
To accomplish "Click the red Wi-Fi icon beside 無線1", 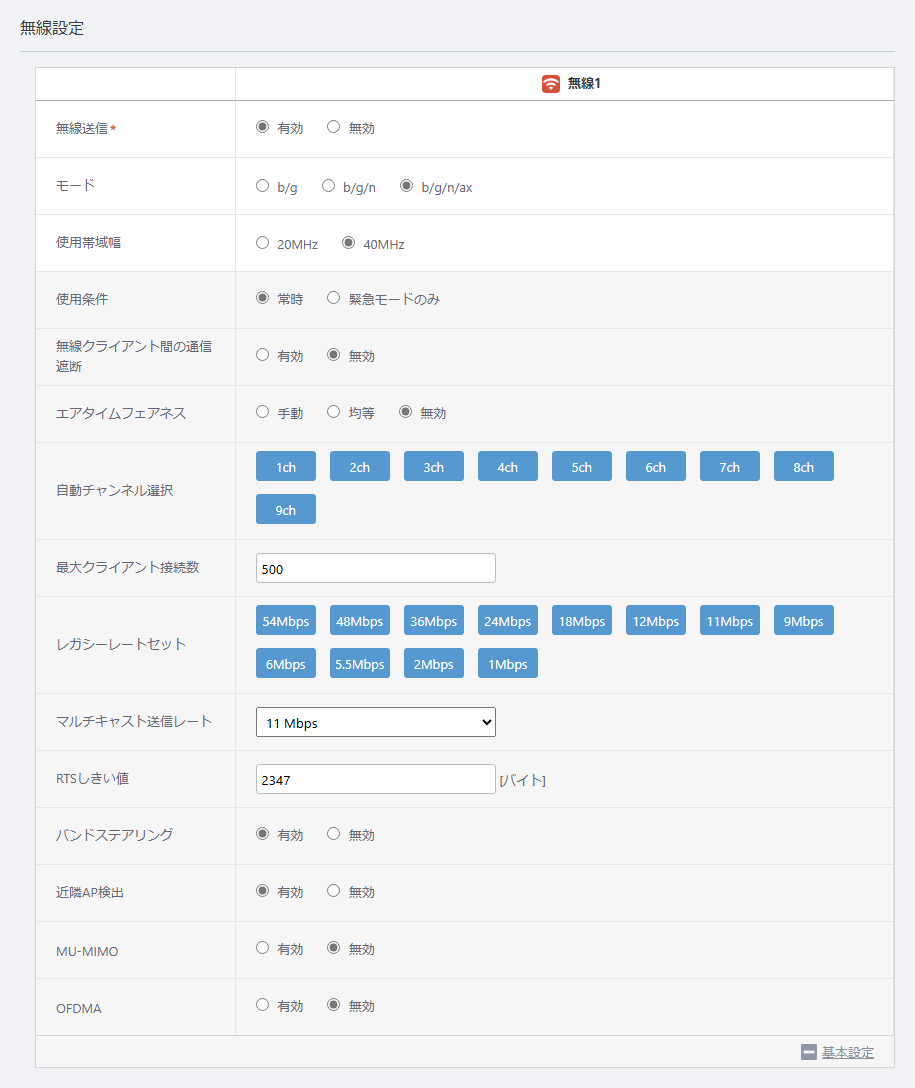I will pos(551,84).
